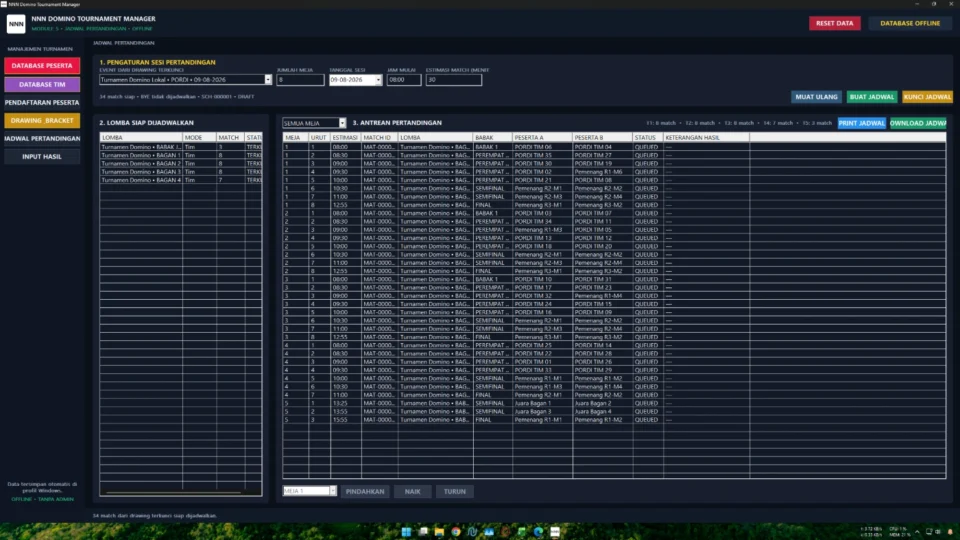Image resolution: width=960 pixels, height=540 pixels.
Task: Select queue row with 'PORDI TIM 06'
Action: [x=614, y=147]
